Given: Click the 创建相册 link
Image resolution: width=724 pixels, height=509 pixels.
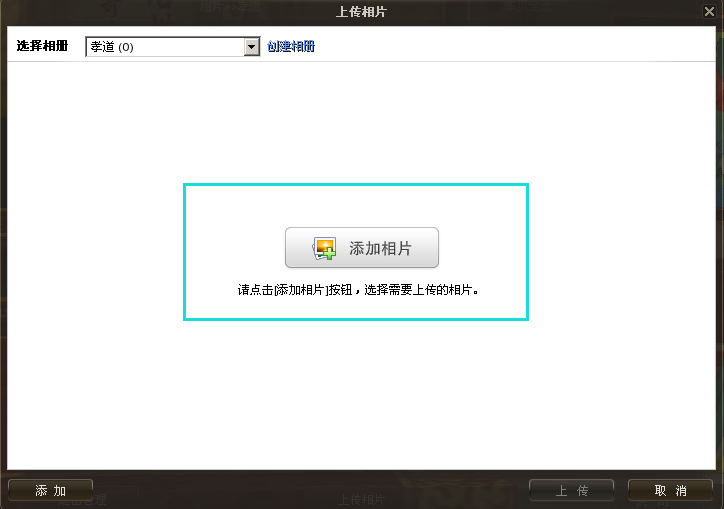Looking at the screenshot, I should pyautogui.click(x=291, y=46).
